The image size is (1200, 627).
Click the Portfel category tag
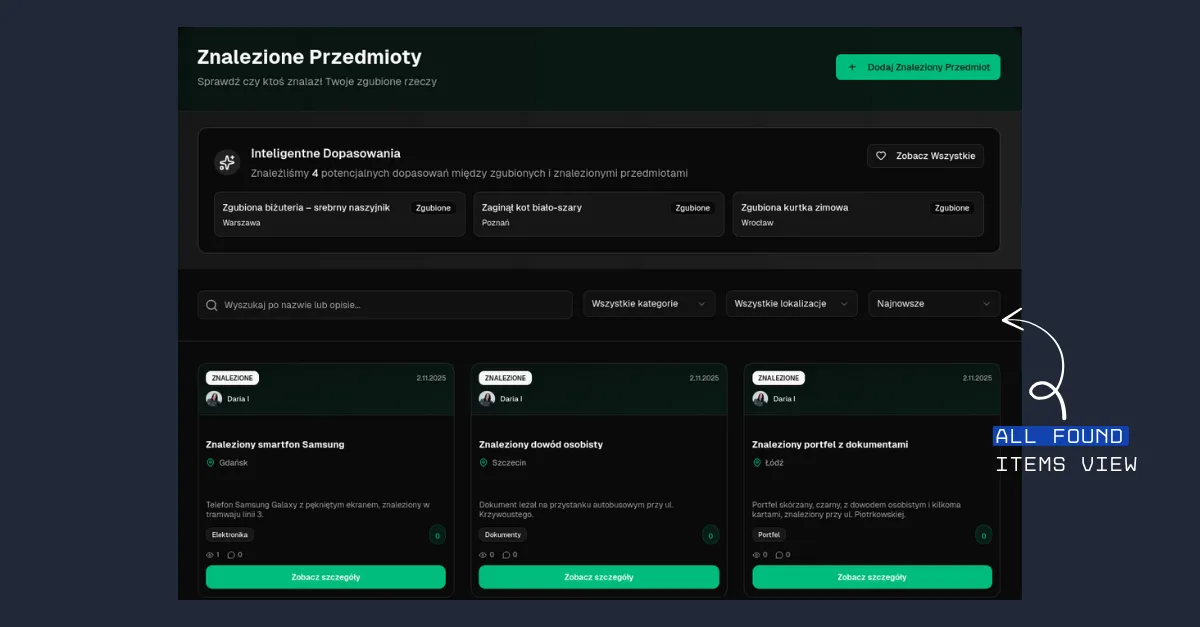tap(769, 535)
